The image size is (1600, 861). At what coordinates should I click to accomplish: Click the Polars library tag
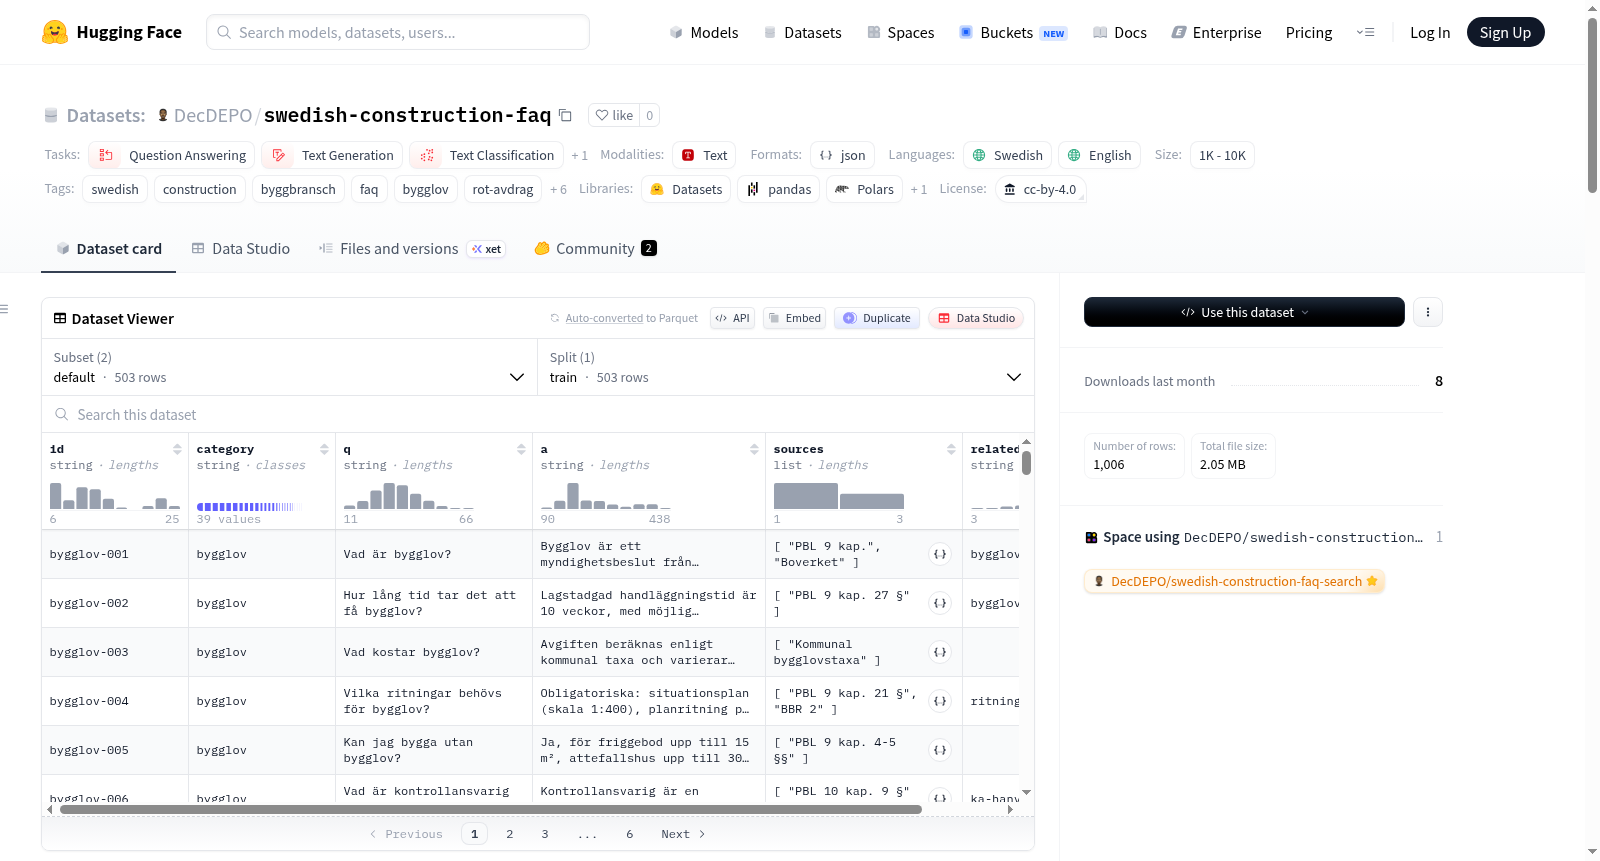(865, 189)
